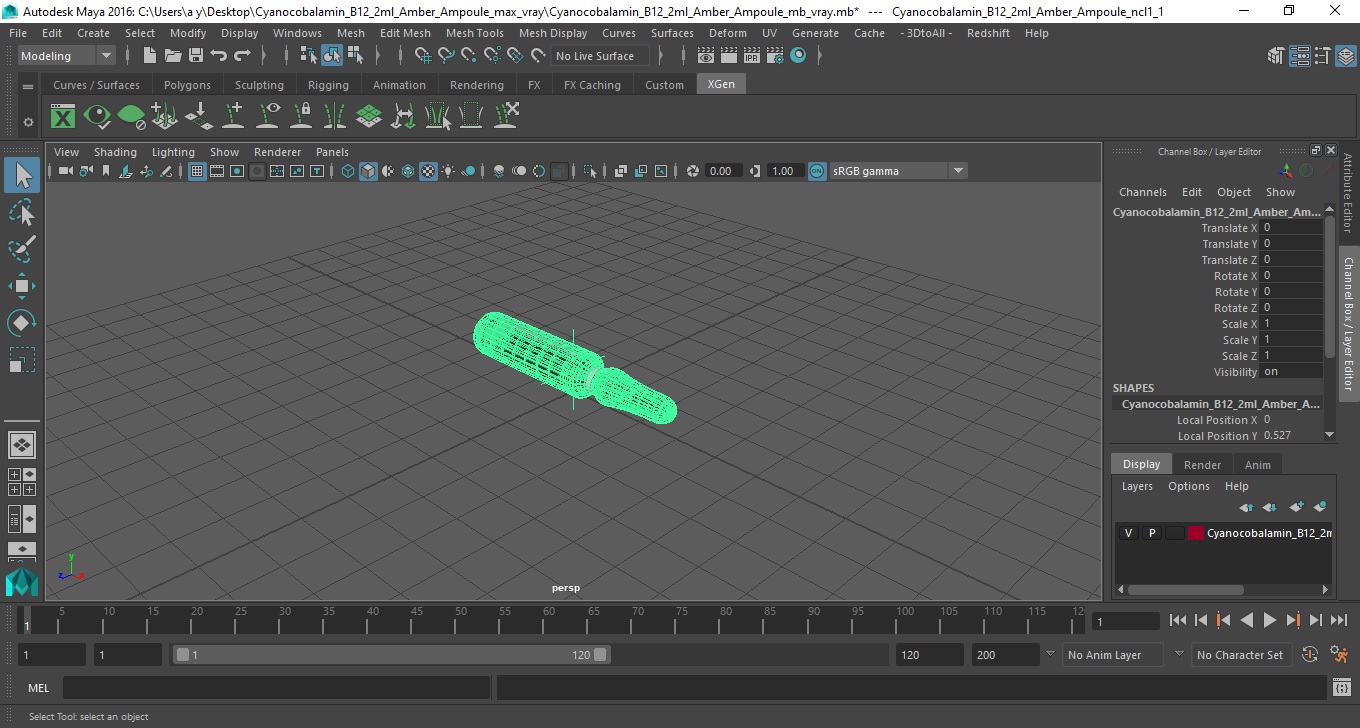Toggle wireframe display in viewport
The height and width of the screenshot is (728, 1360).
[x=347, y=171]
